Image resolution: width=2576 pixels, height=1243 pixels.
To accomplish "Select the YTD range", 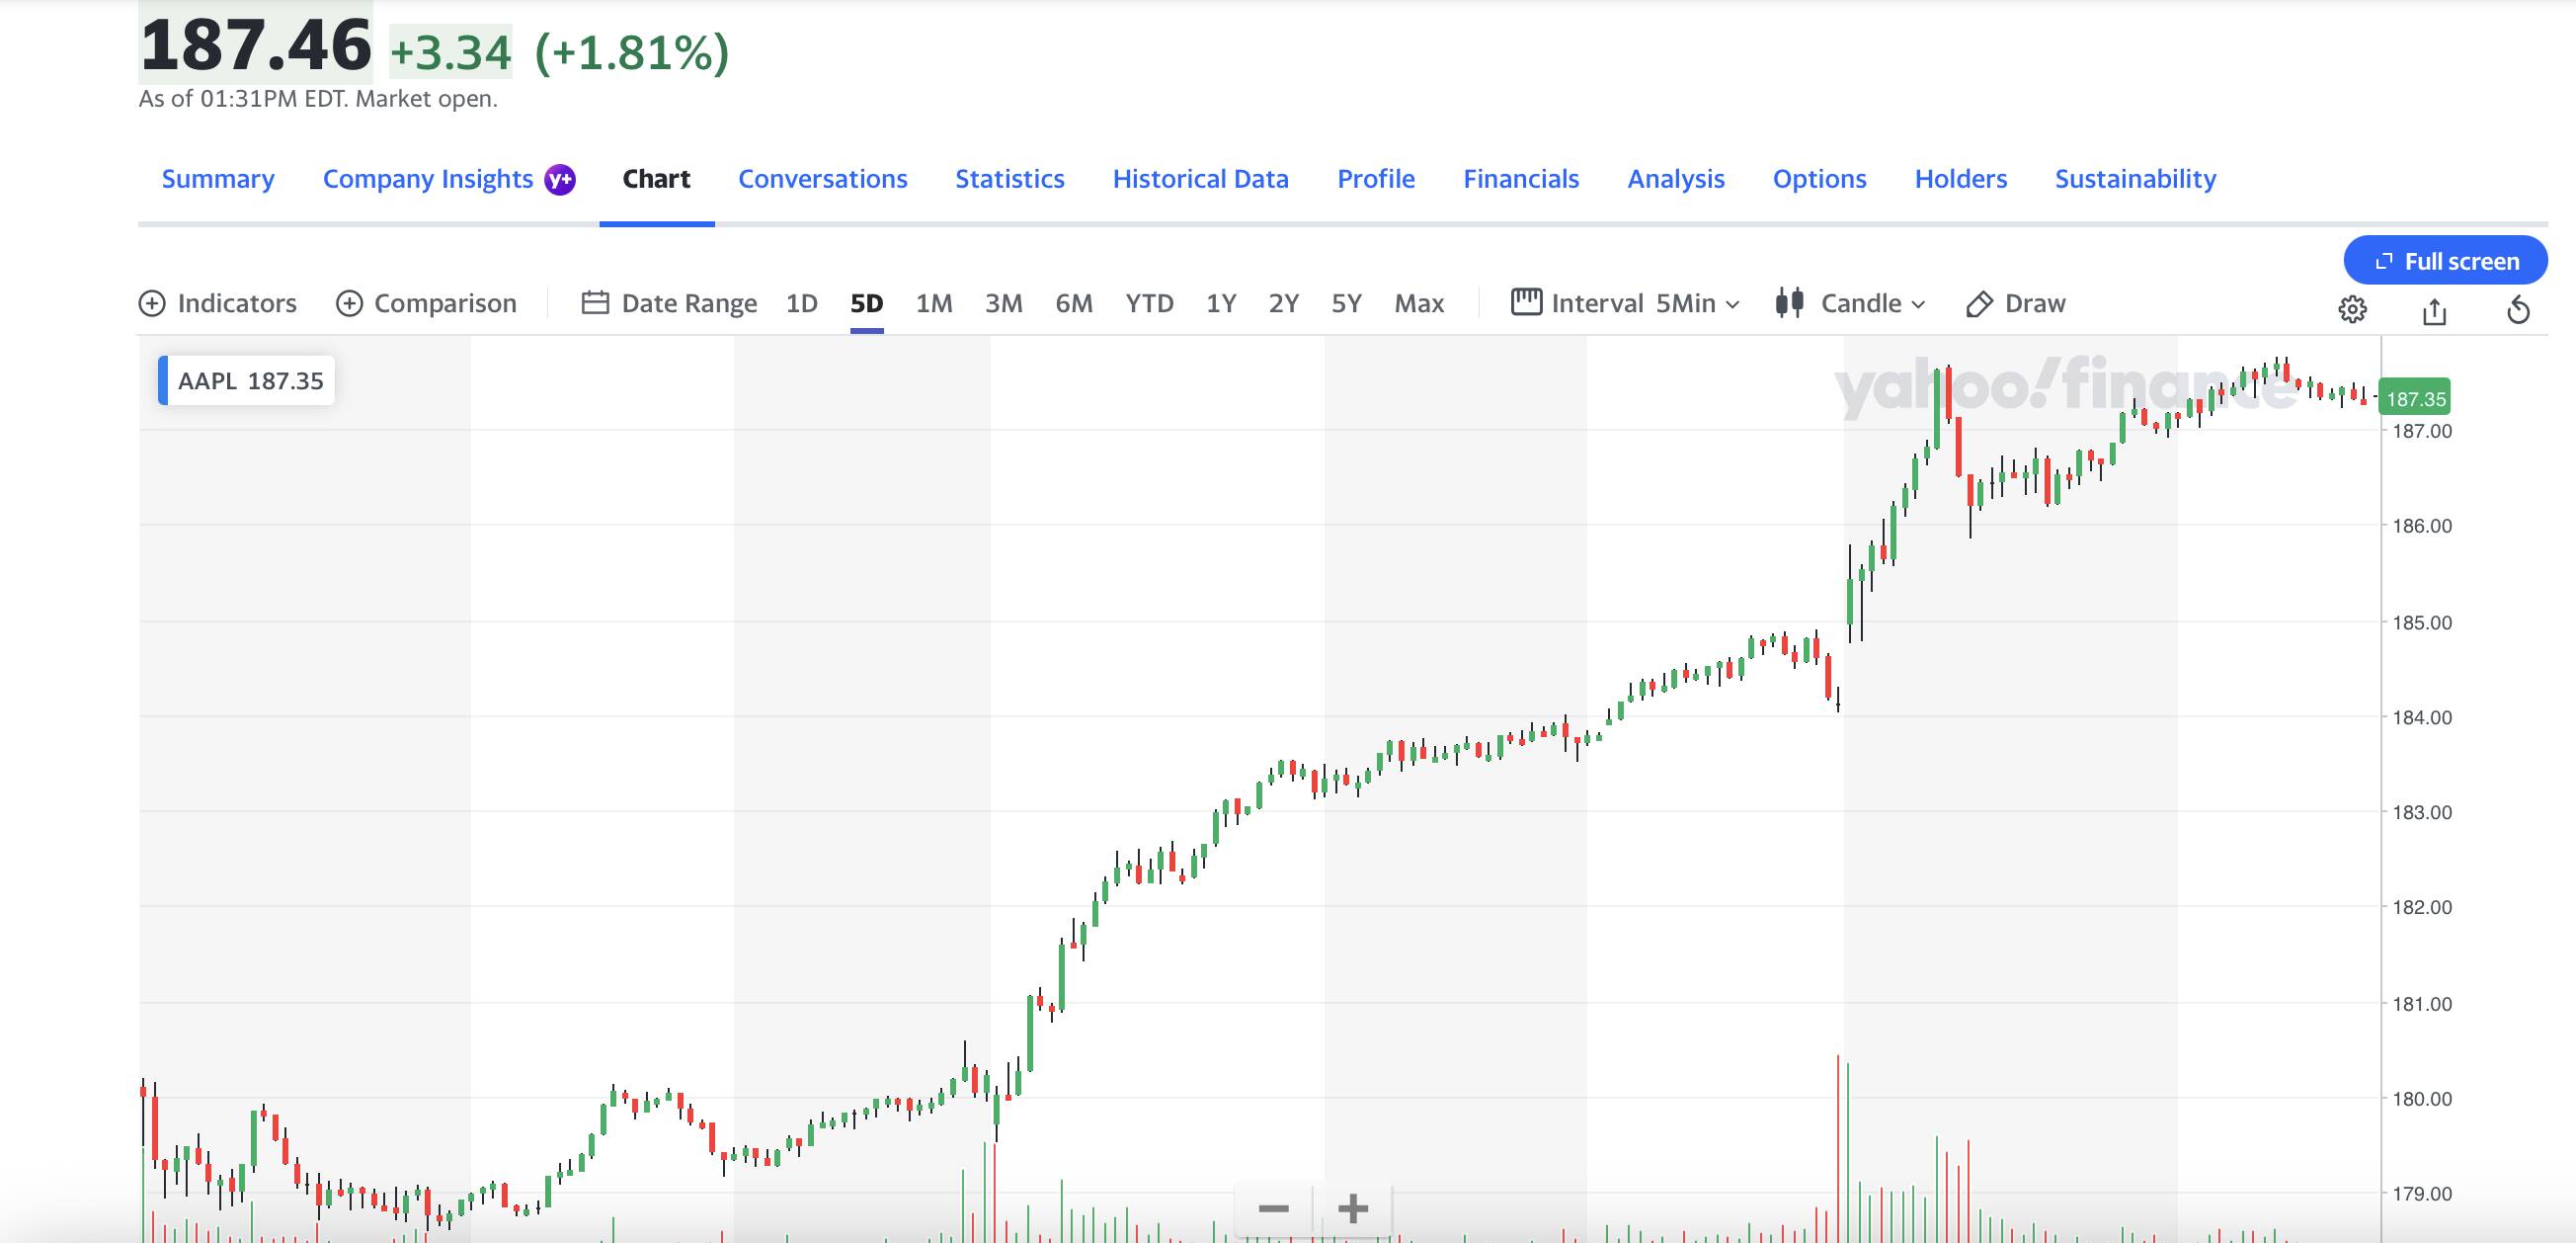I will 1149,303.
